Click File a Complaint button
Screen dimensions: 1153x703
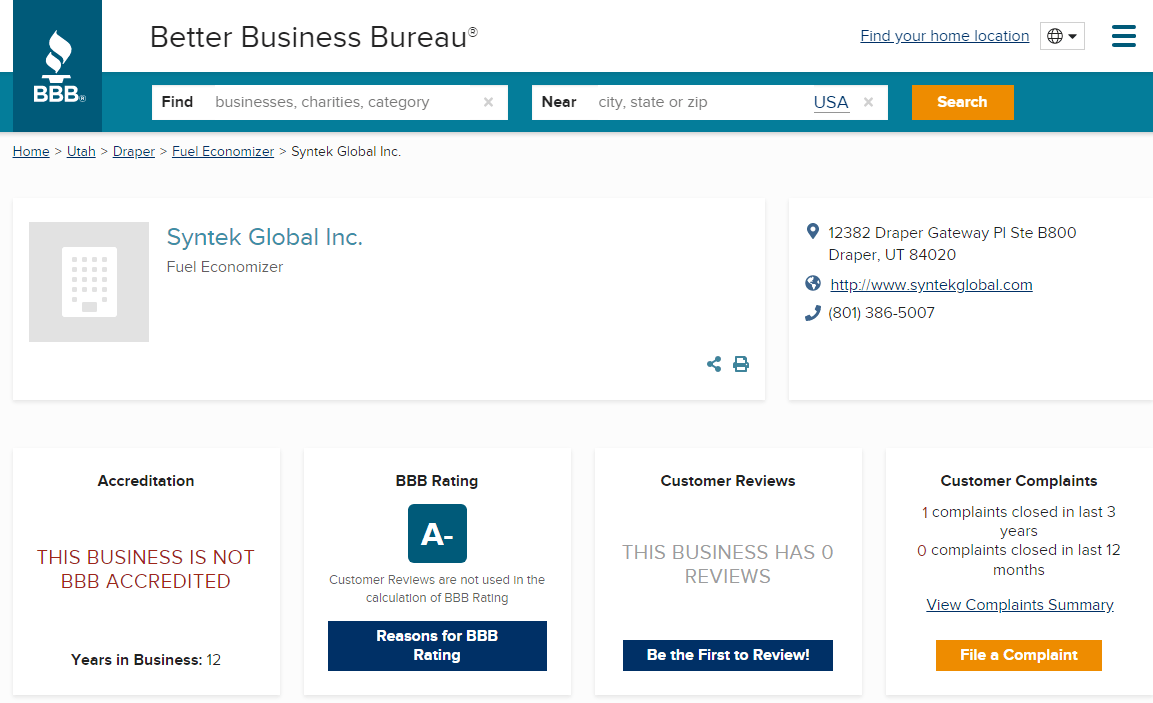pos(1018,655)
